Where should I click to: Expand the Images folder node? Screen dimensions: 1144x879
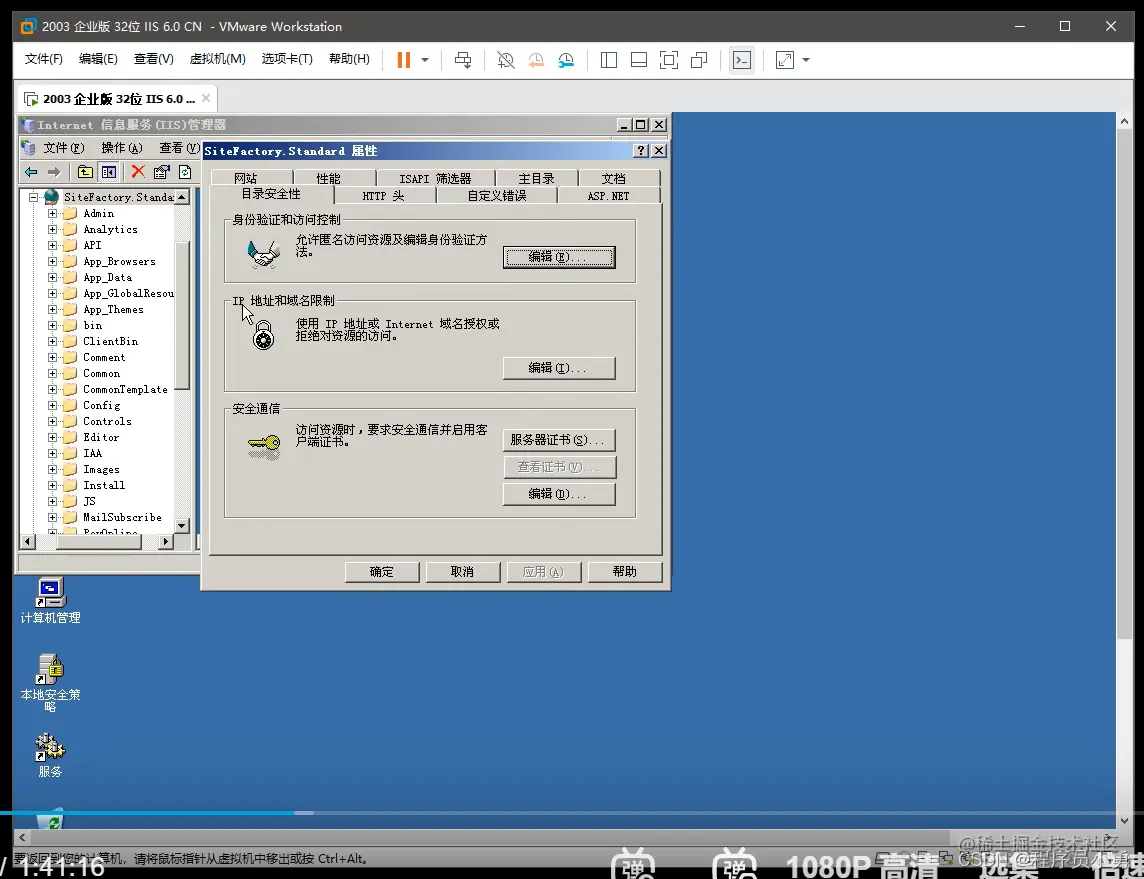[x=52, y=470]
